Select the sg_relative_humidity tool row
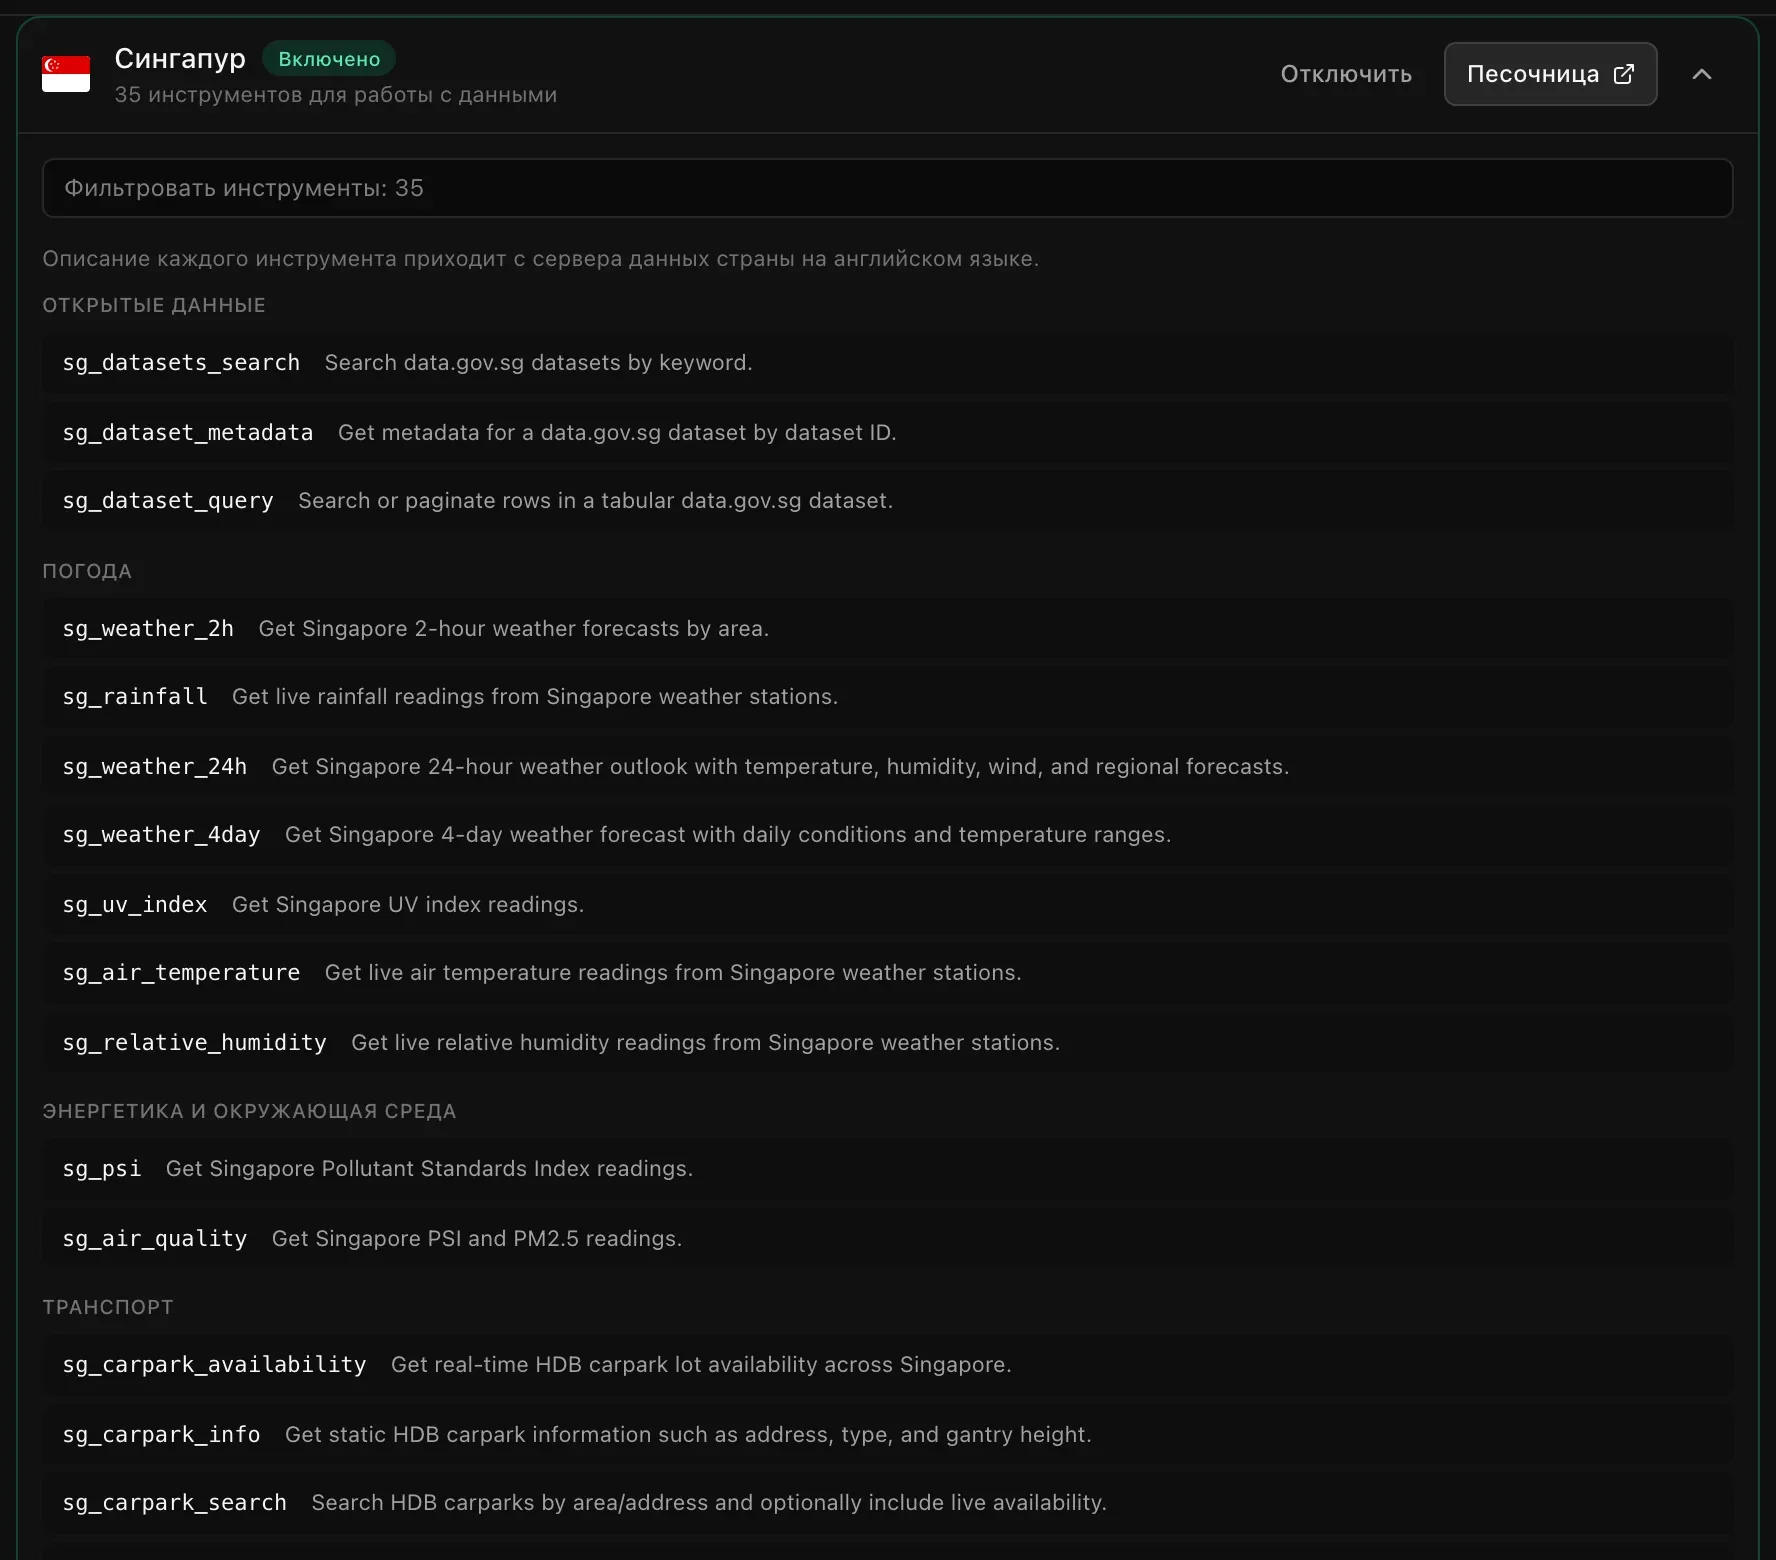The height and width of the screenshot is (1560, 1776). coord(887,1042)
